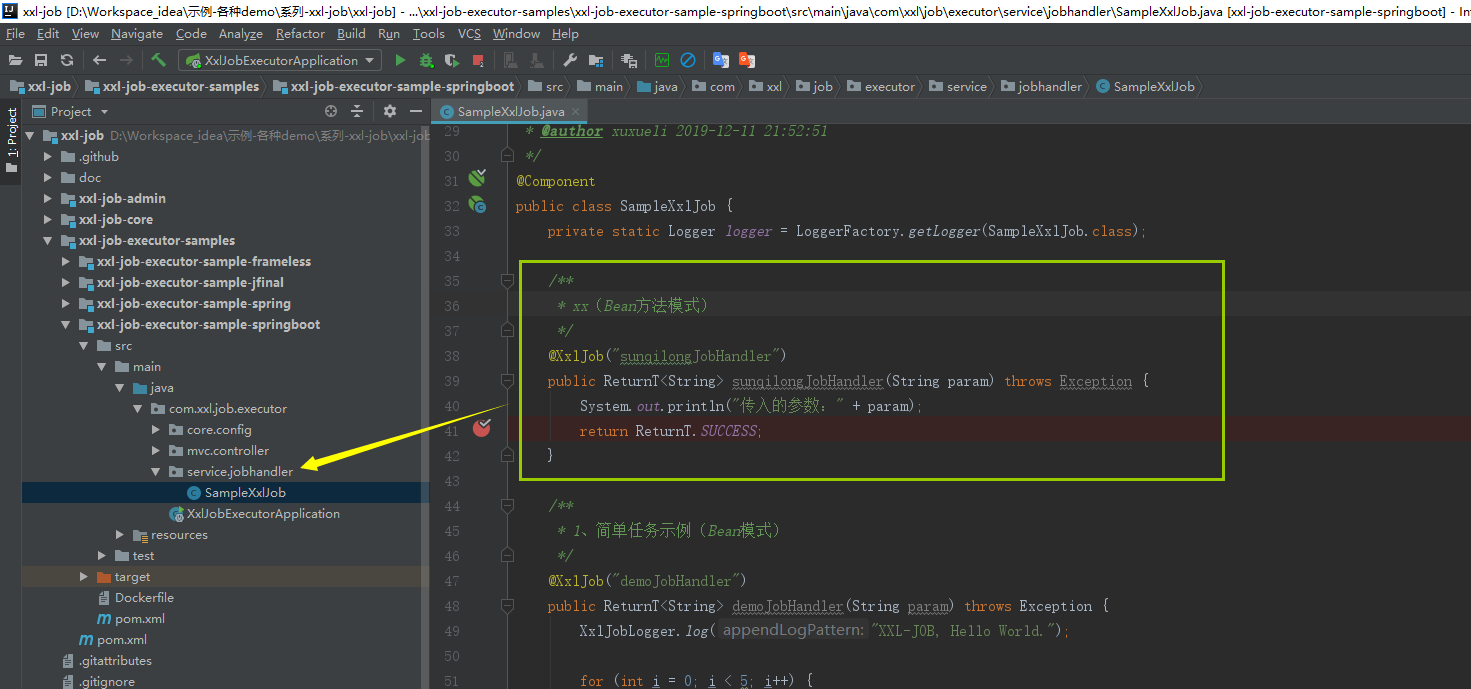Click locate target icon in Project panel

pos(331,111)
